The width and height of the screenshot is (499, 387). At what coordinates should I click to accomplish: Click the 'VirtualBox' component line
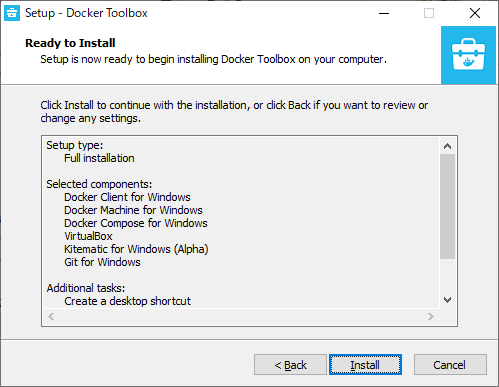88,236
